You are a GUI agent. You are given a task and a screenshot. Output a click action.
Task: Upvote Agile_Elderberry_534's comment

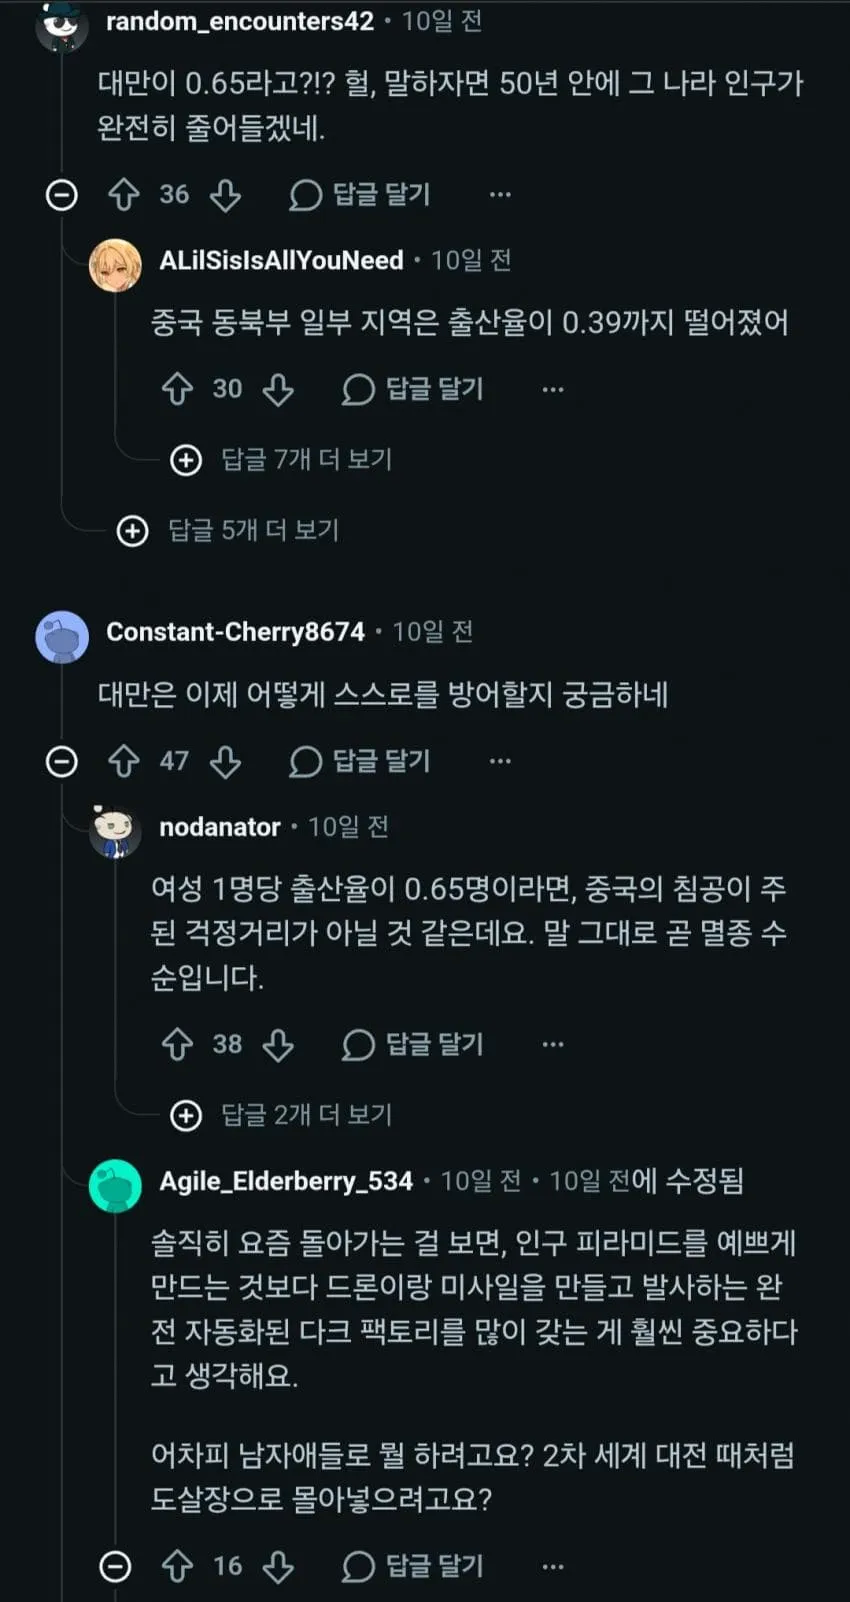click(177, 1566)
